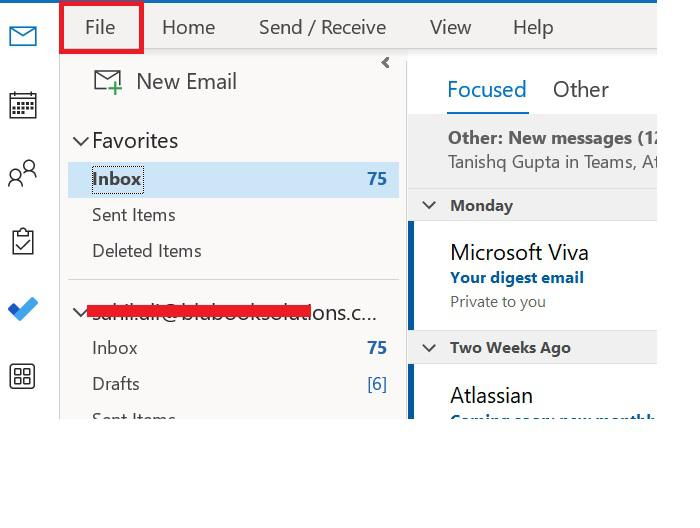
Task: Click the Other: New messages banner
Action: pos(552,148)
